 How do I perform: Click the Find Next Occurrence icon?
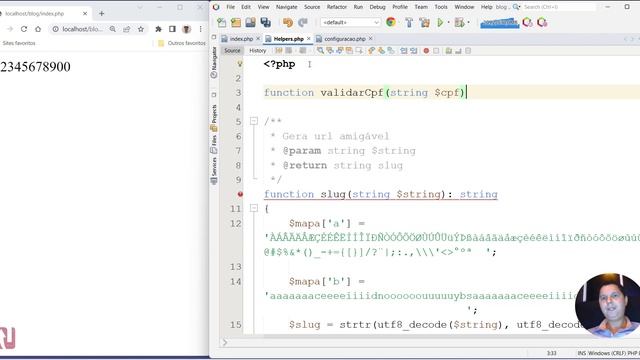point(340,51)
